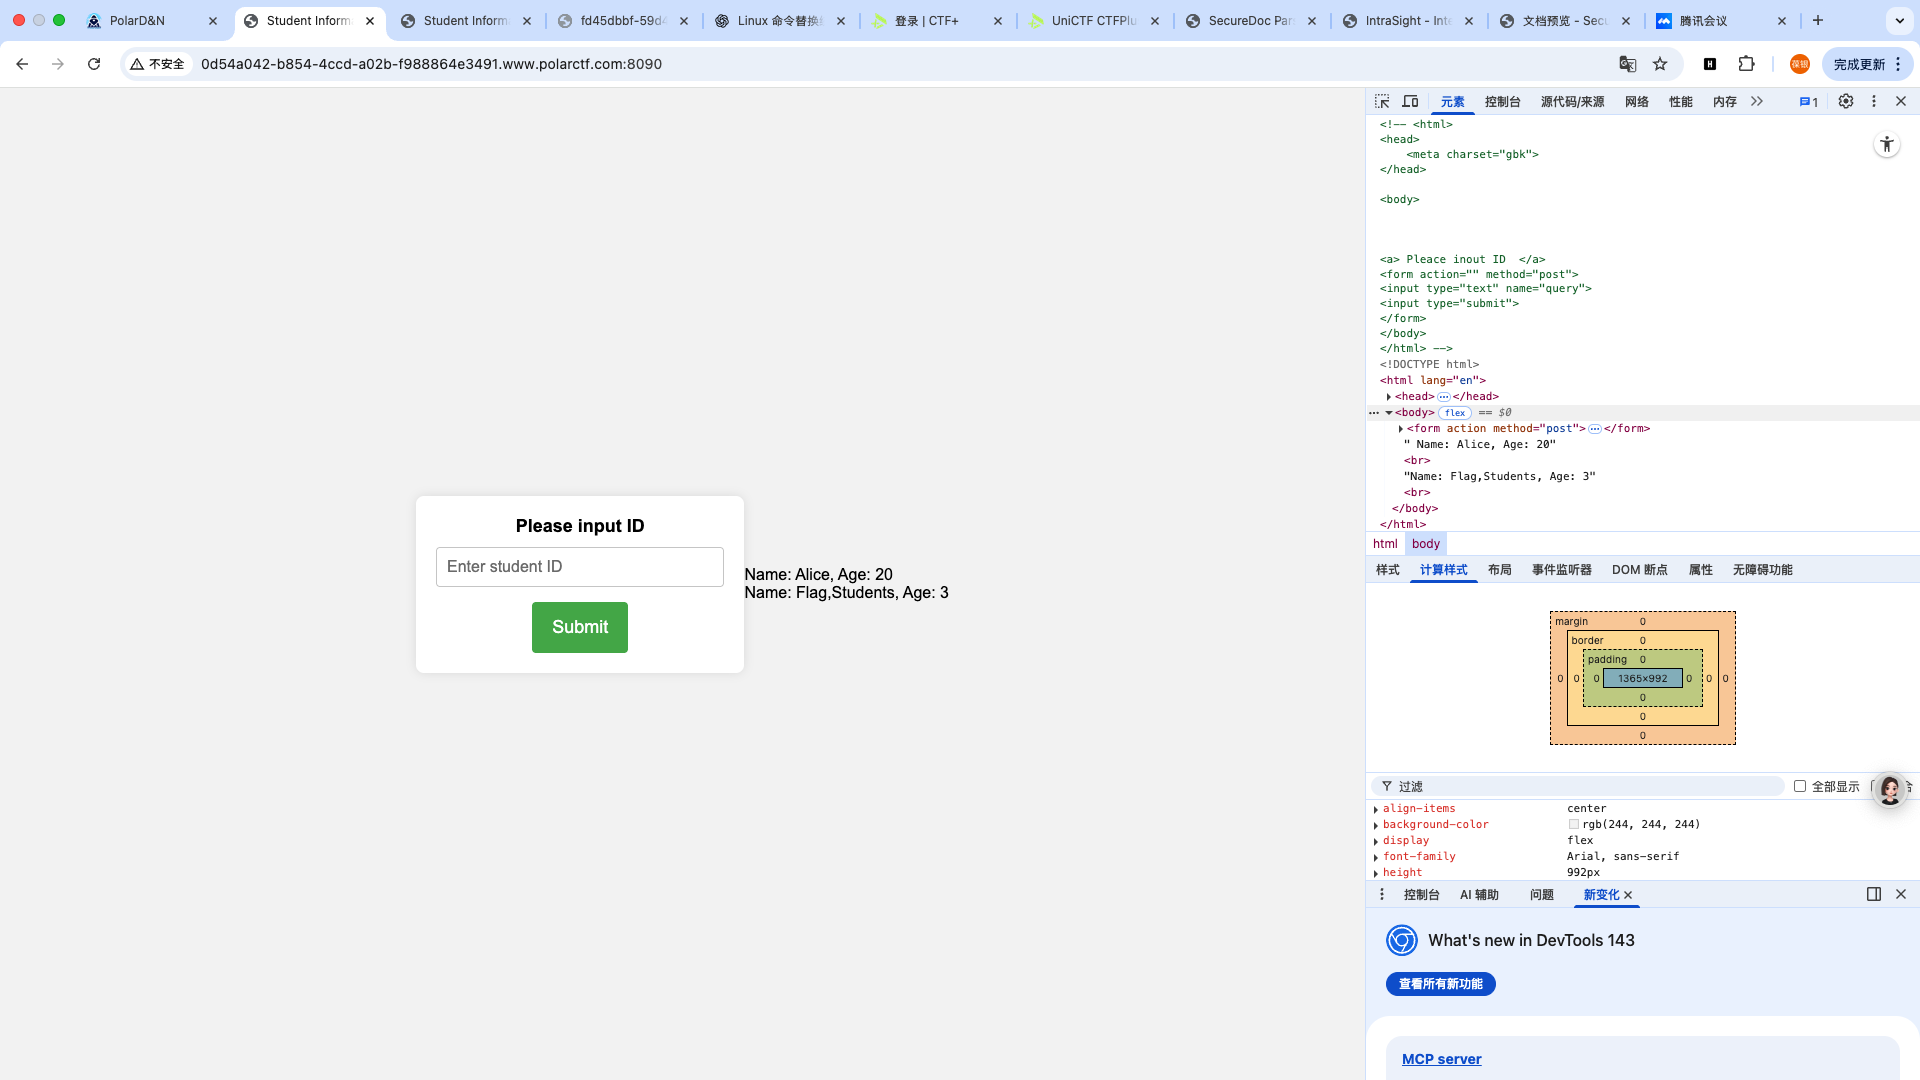Viewport: 1920px width, 1080px height.
Task: Open drawer three-dot menu
Action: click(x=1382, y=894)
